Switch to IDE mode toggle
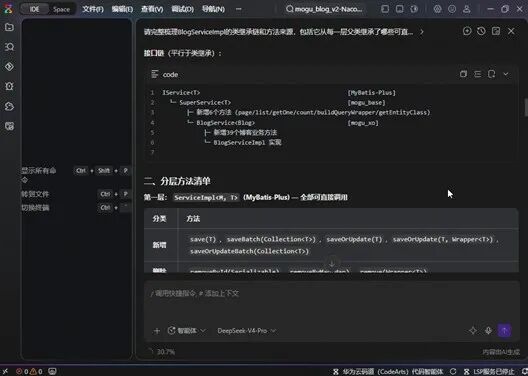The width and height of the screenshot is (528, 376). point(34,9)
